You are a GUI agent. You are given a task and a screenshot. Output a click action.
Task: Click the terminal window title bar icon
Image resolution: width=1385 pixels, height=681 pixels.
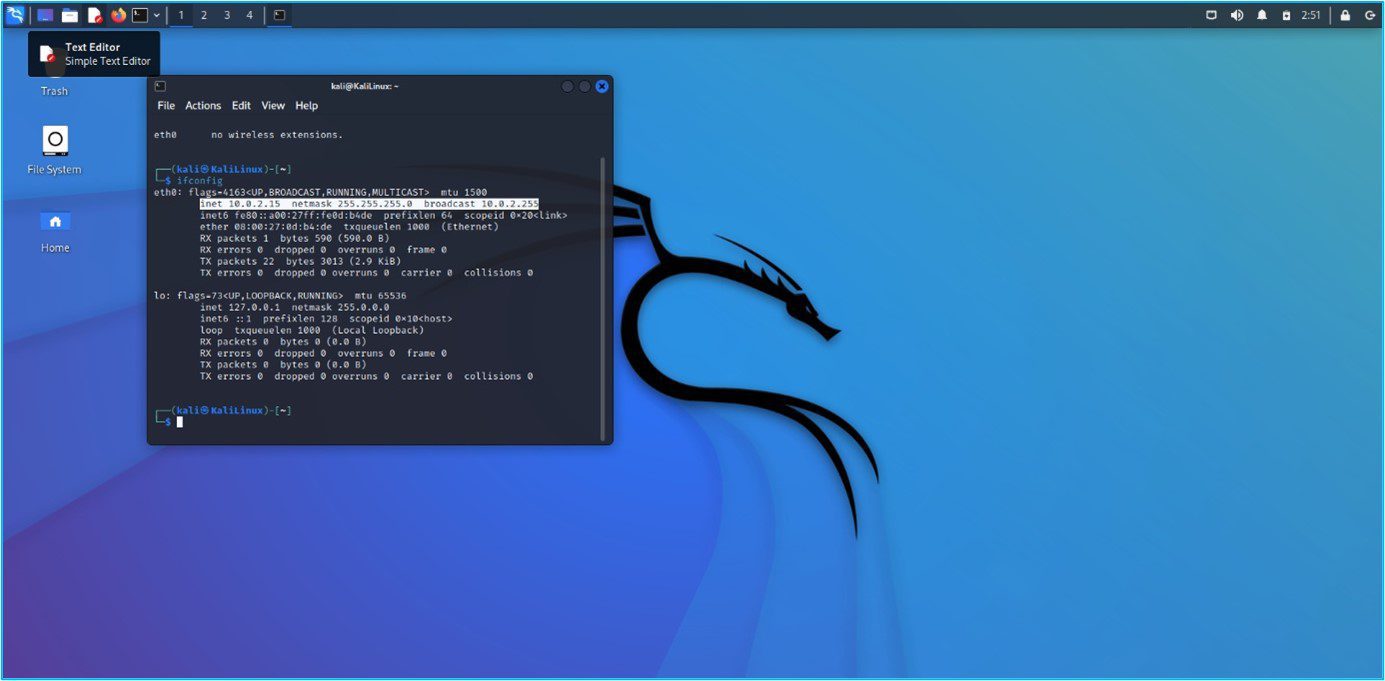click(x=160, y=86)
